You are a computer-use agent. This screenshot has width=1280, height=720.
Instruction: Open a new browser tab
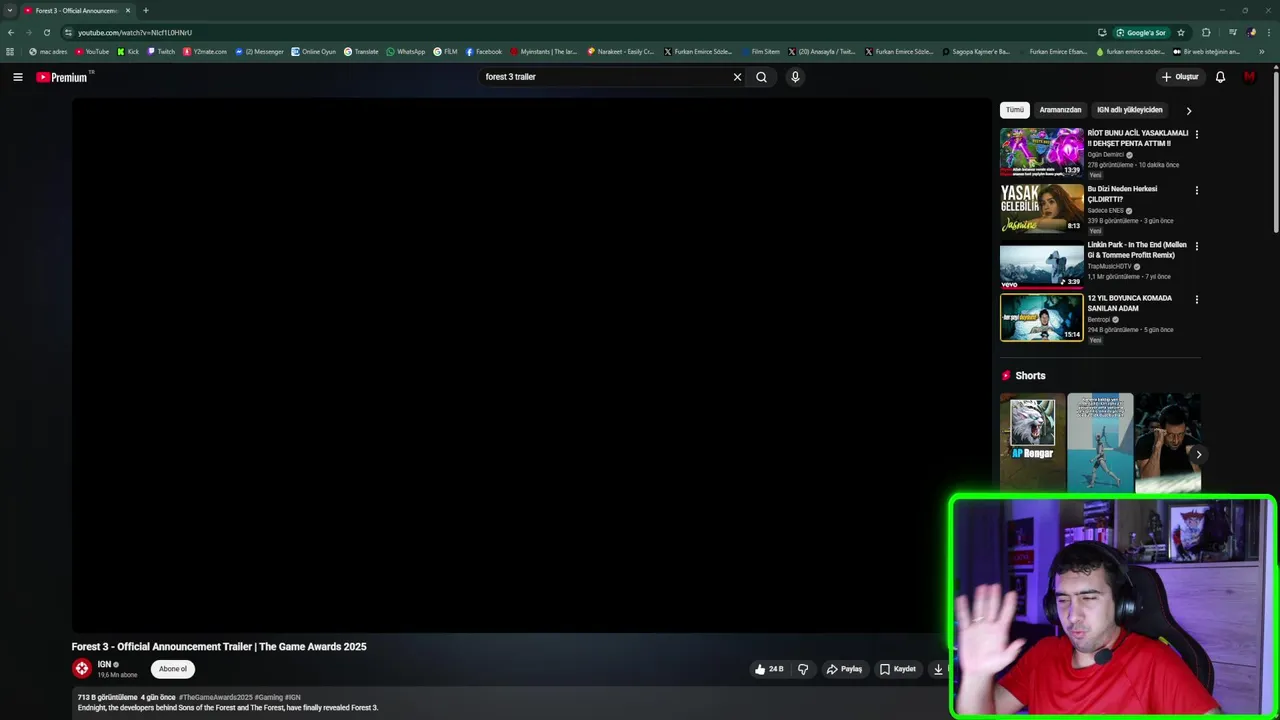(145, 10)
